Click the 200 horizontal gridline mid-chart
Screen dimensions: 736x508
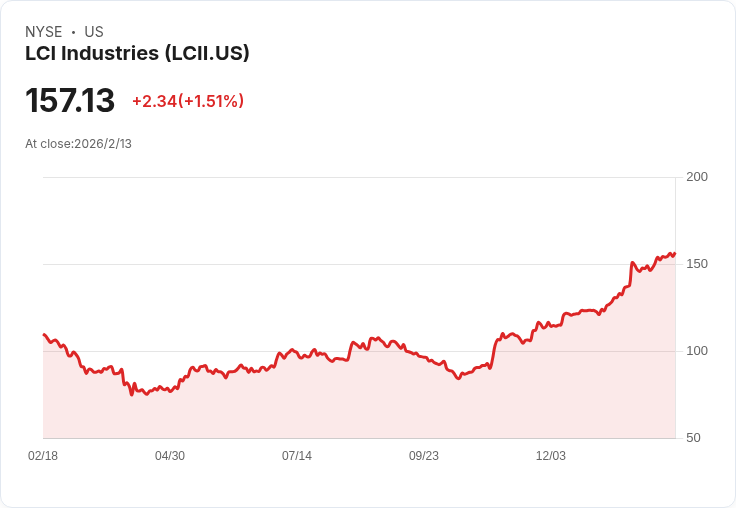pos(360,178)
